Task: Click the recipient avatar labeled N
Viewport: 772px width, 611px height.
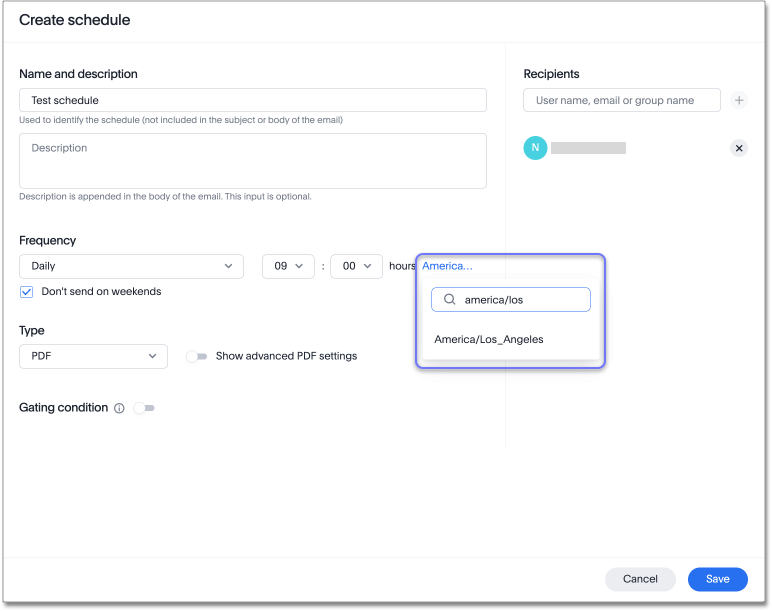Action: tap(535, 148)
